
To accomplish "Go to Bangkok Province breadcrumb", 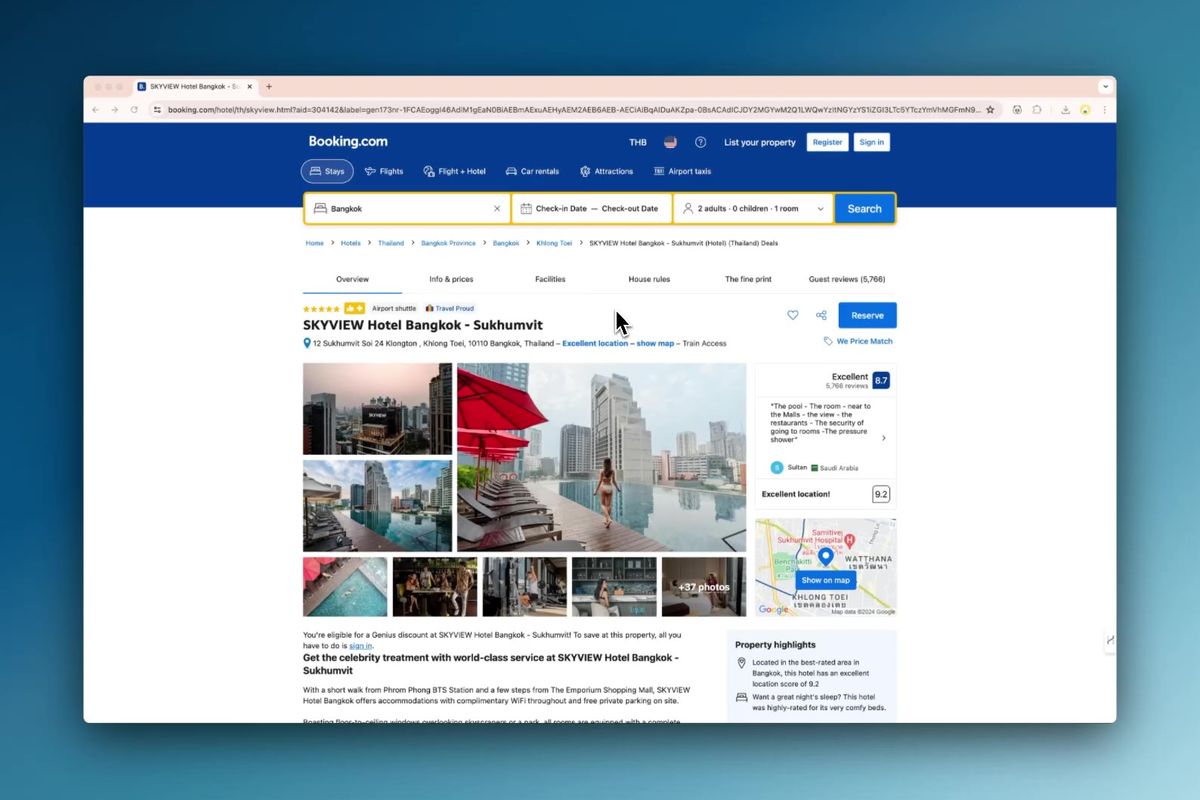I will [448, 243].
